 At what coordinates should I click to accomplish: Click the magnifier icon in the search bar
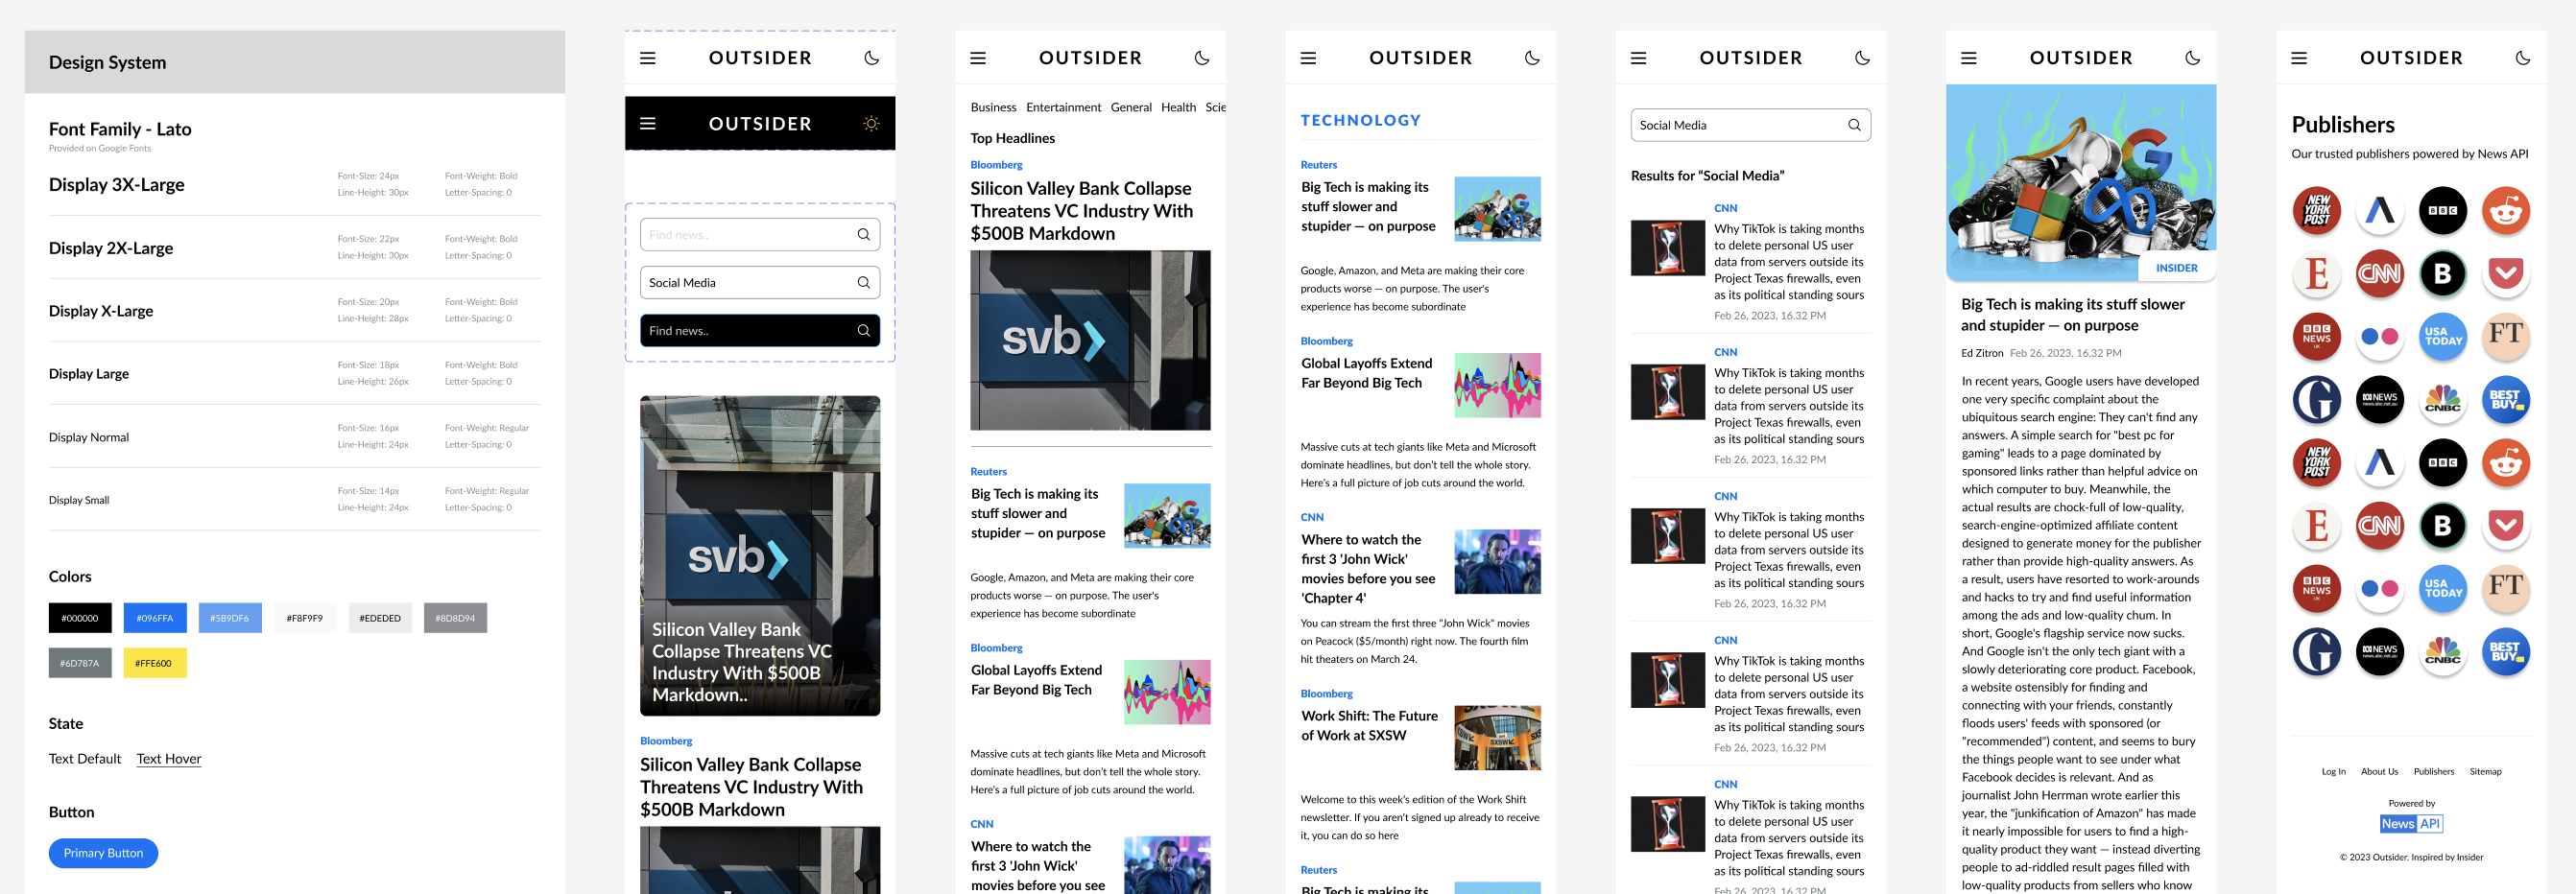(x=1855, y=124)
